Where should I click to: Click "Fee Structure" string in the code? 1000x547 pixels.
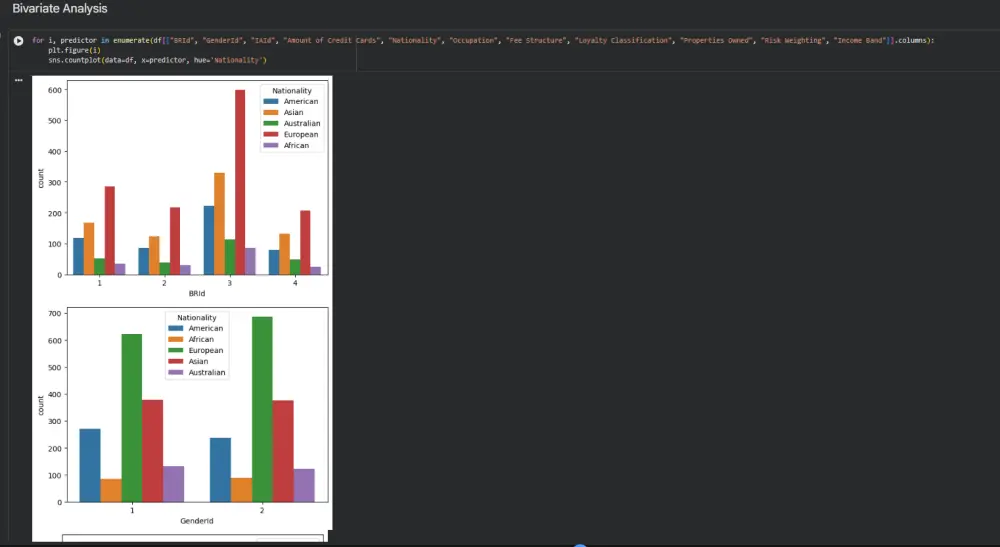tap(536, 40)
